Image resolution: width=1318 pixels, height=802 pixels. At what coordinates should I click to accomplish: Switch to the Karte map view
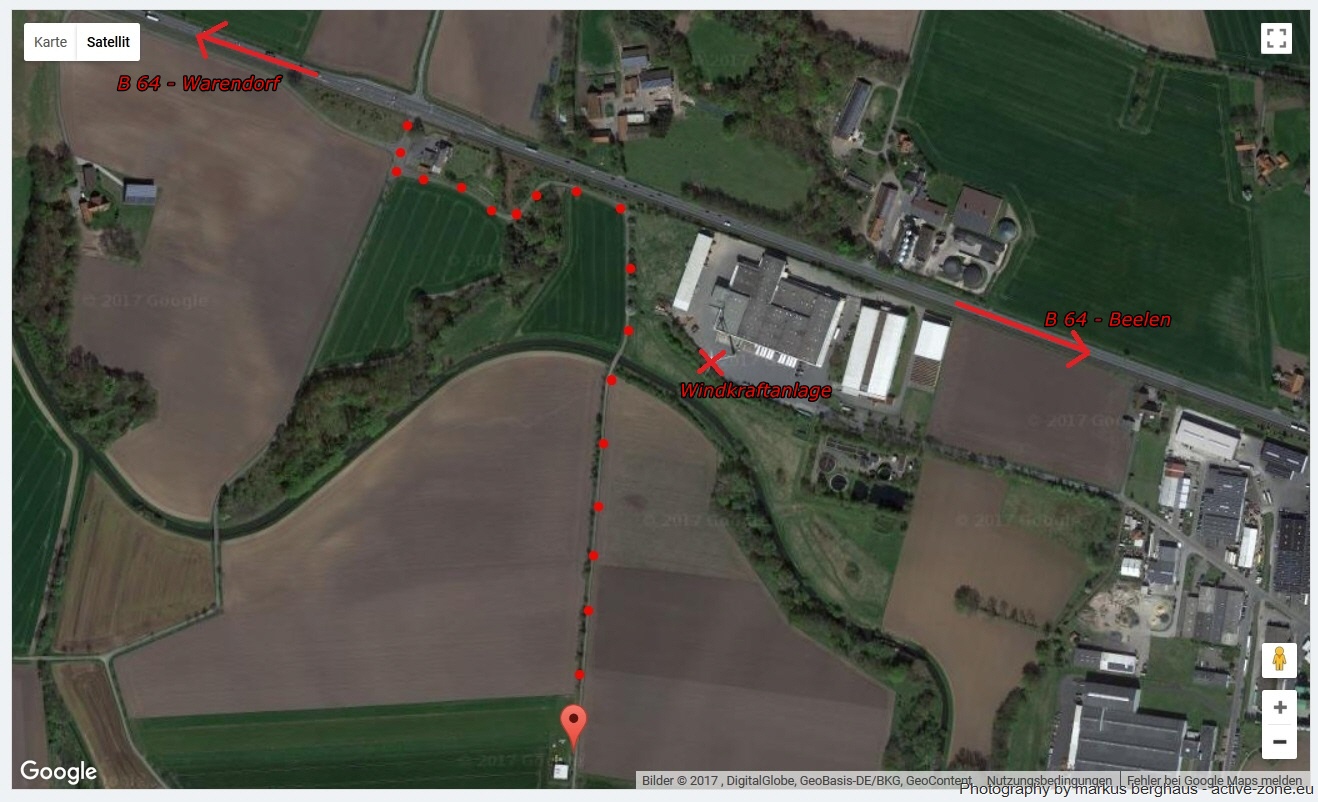coord(50,42)
